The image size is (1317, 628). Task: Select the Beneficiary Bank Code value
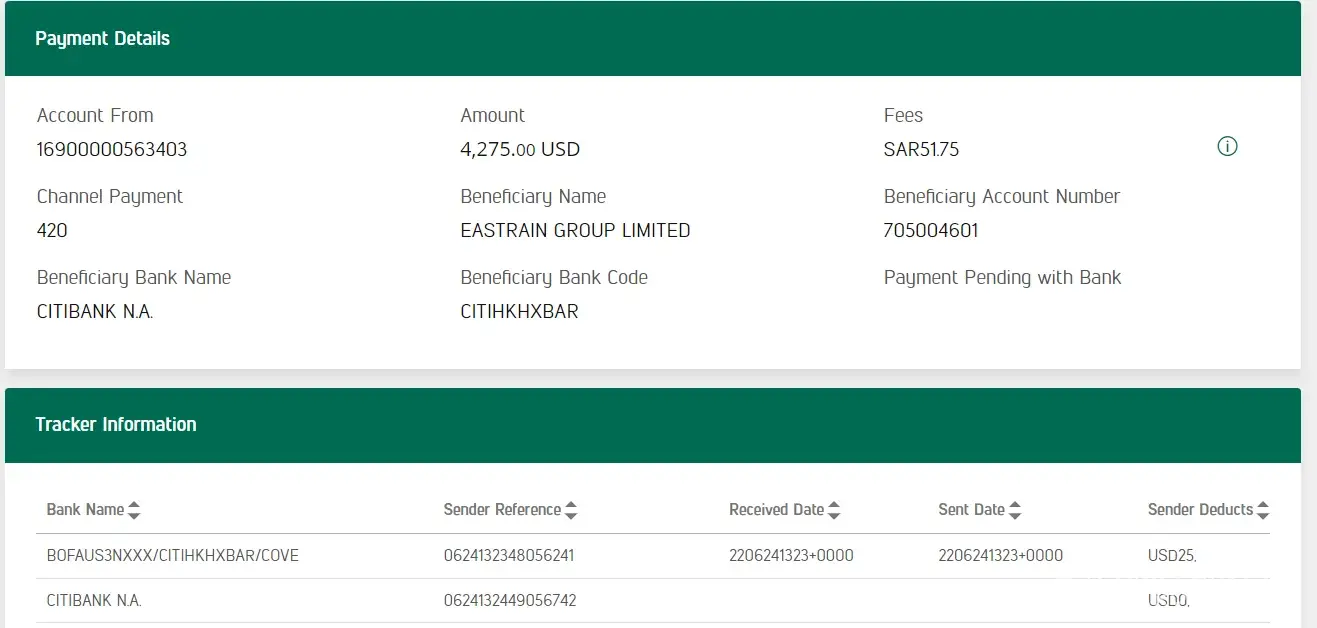[519, 312]
